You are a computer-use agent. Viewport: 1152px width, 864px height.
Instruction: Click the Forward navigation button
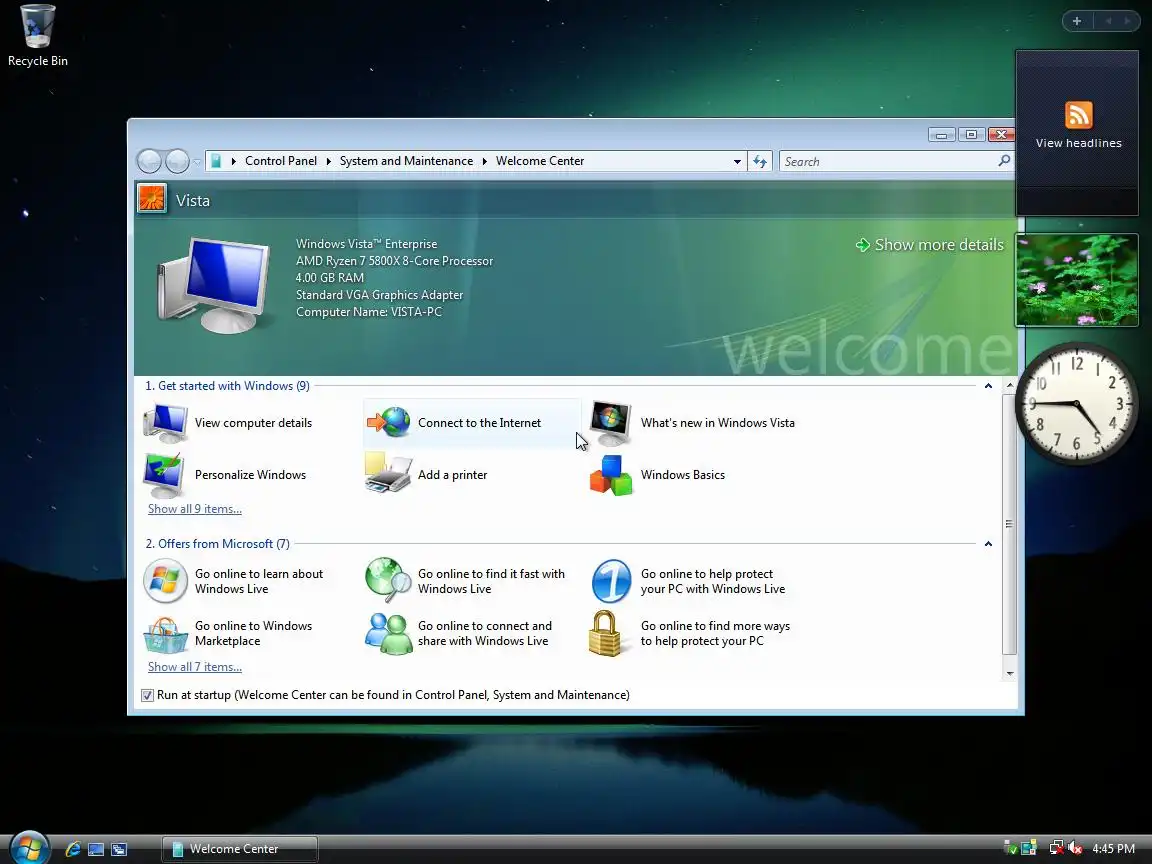coord(177,161)
